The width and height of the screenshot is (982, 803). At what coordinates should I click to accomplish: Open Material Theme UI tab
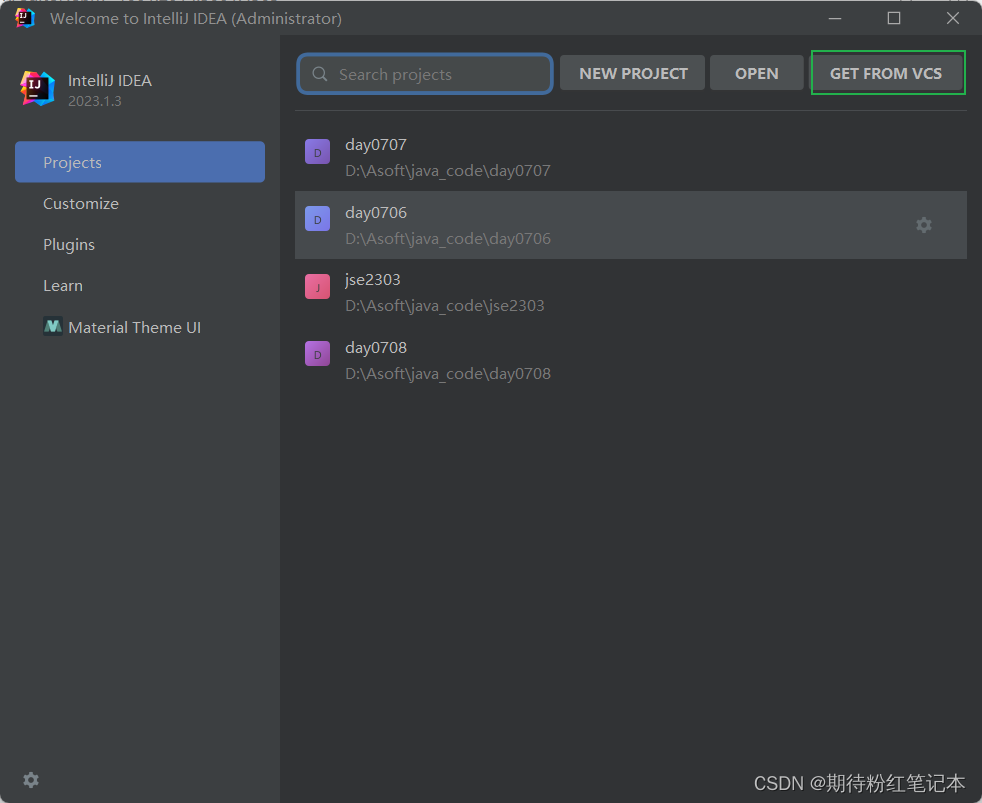click(140, 327)
